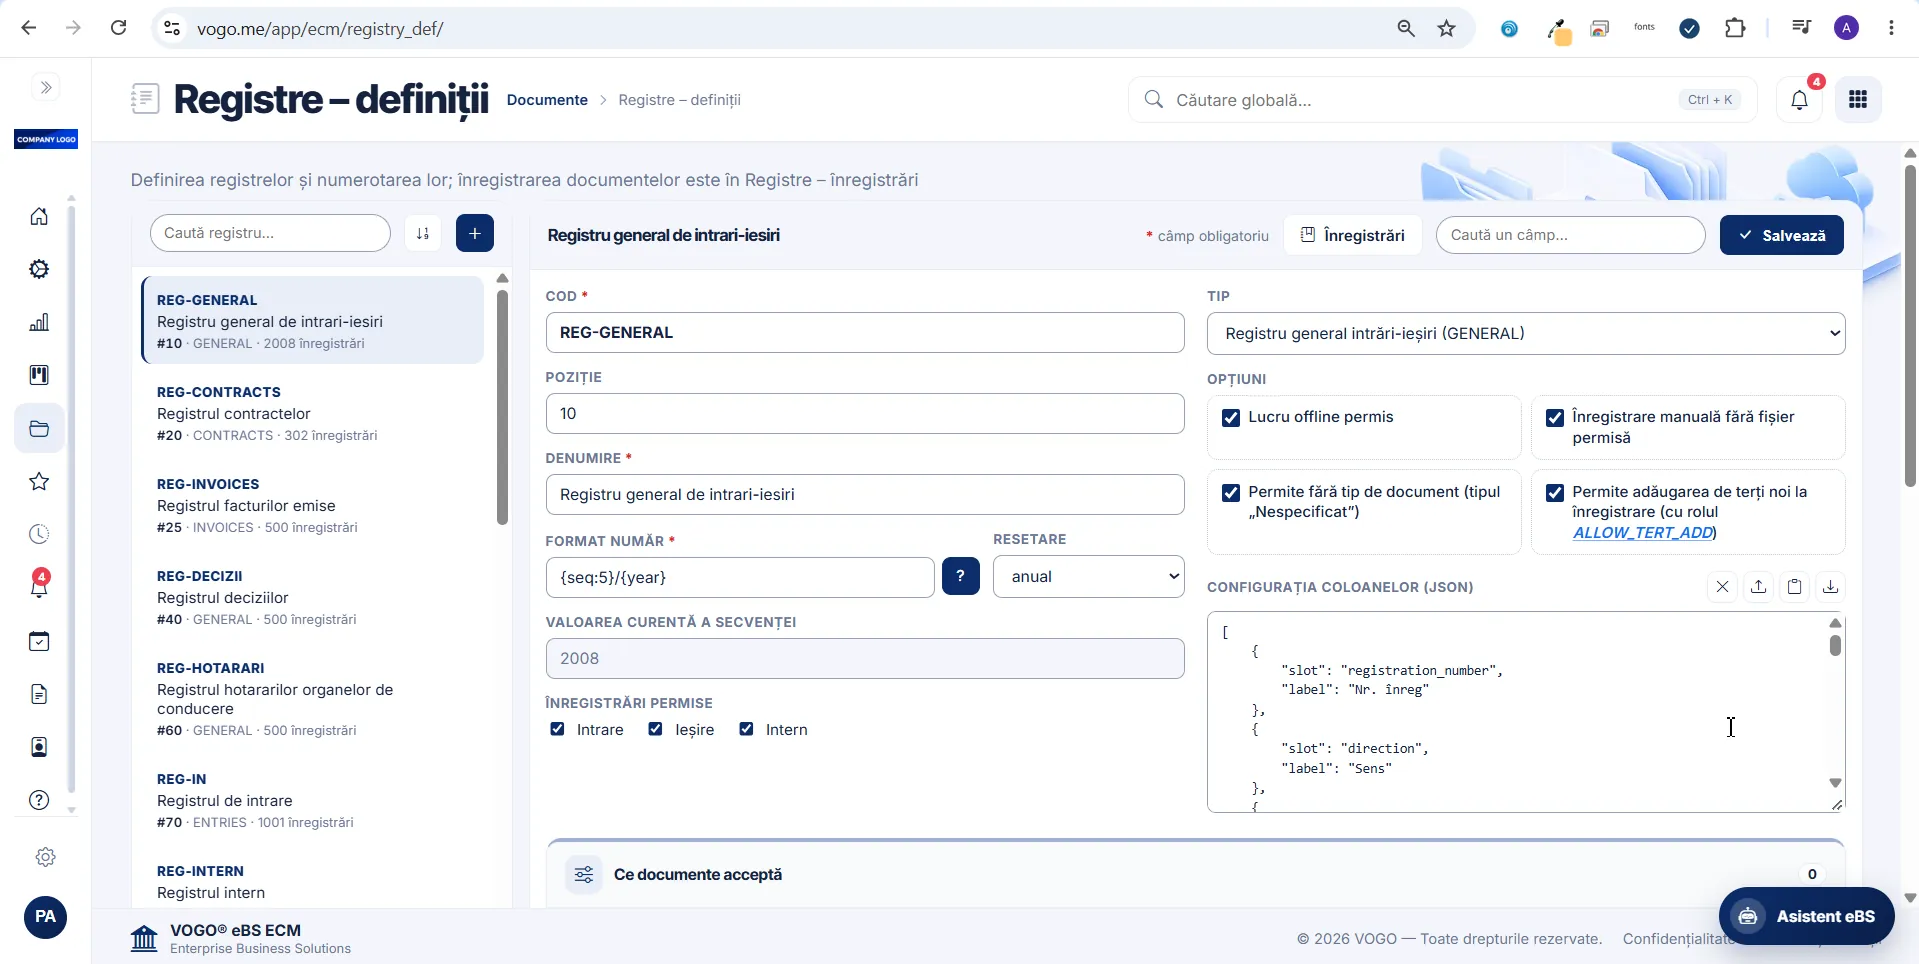The width and height of the screenshot is (1919, 964).
Task: Open the clock history sidebar icon
Action: point(39,534)
